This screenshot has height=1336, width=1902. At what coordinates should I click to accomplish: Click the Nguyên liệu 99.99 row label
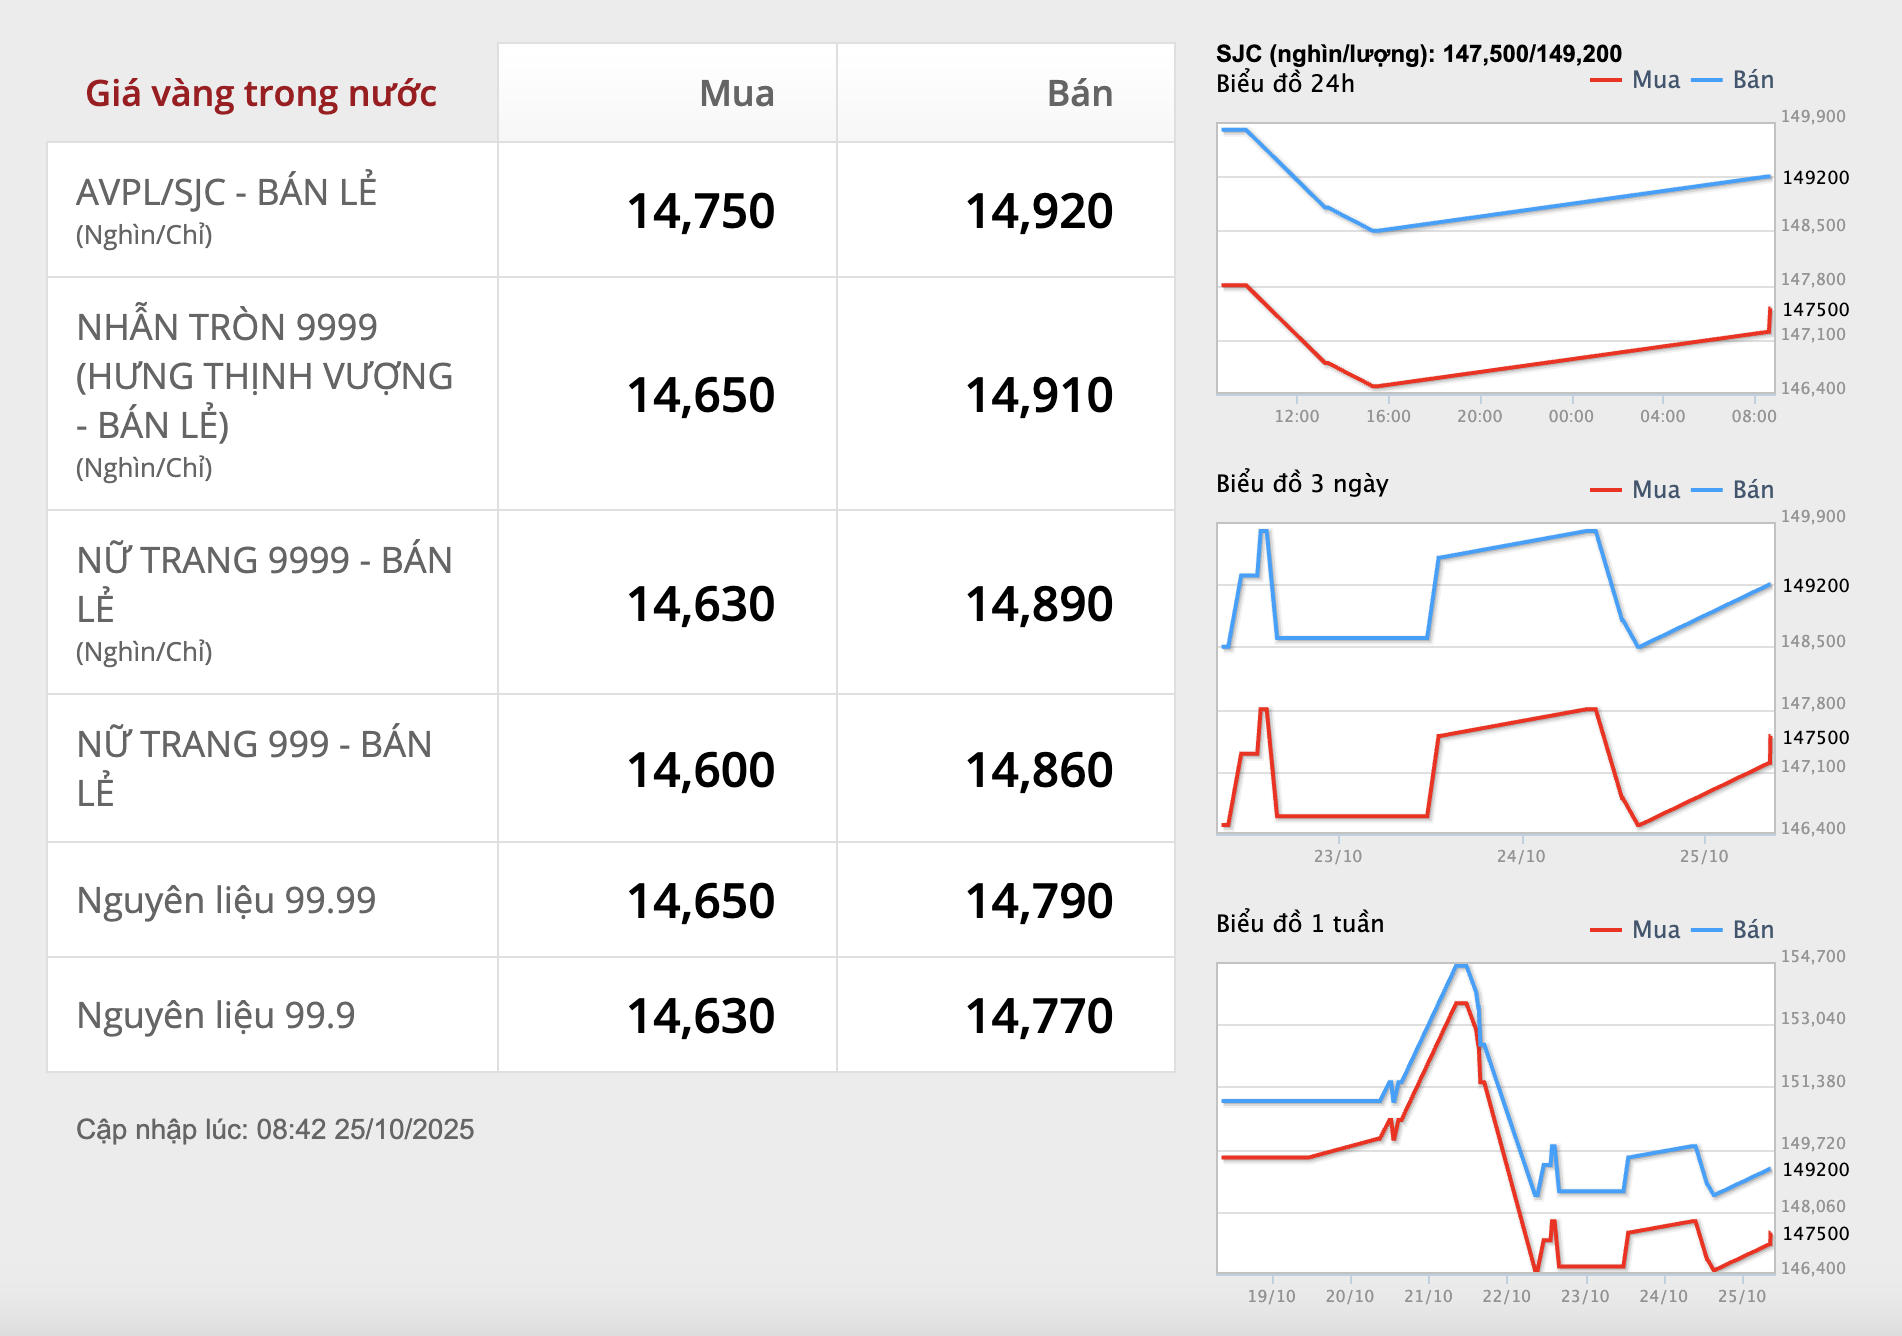tap(226, 900)
